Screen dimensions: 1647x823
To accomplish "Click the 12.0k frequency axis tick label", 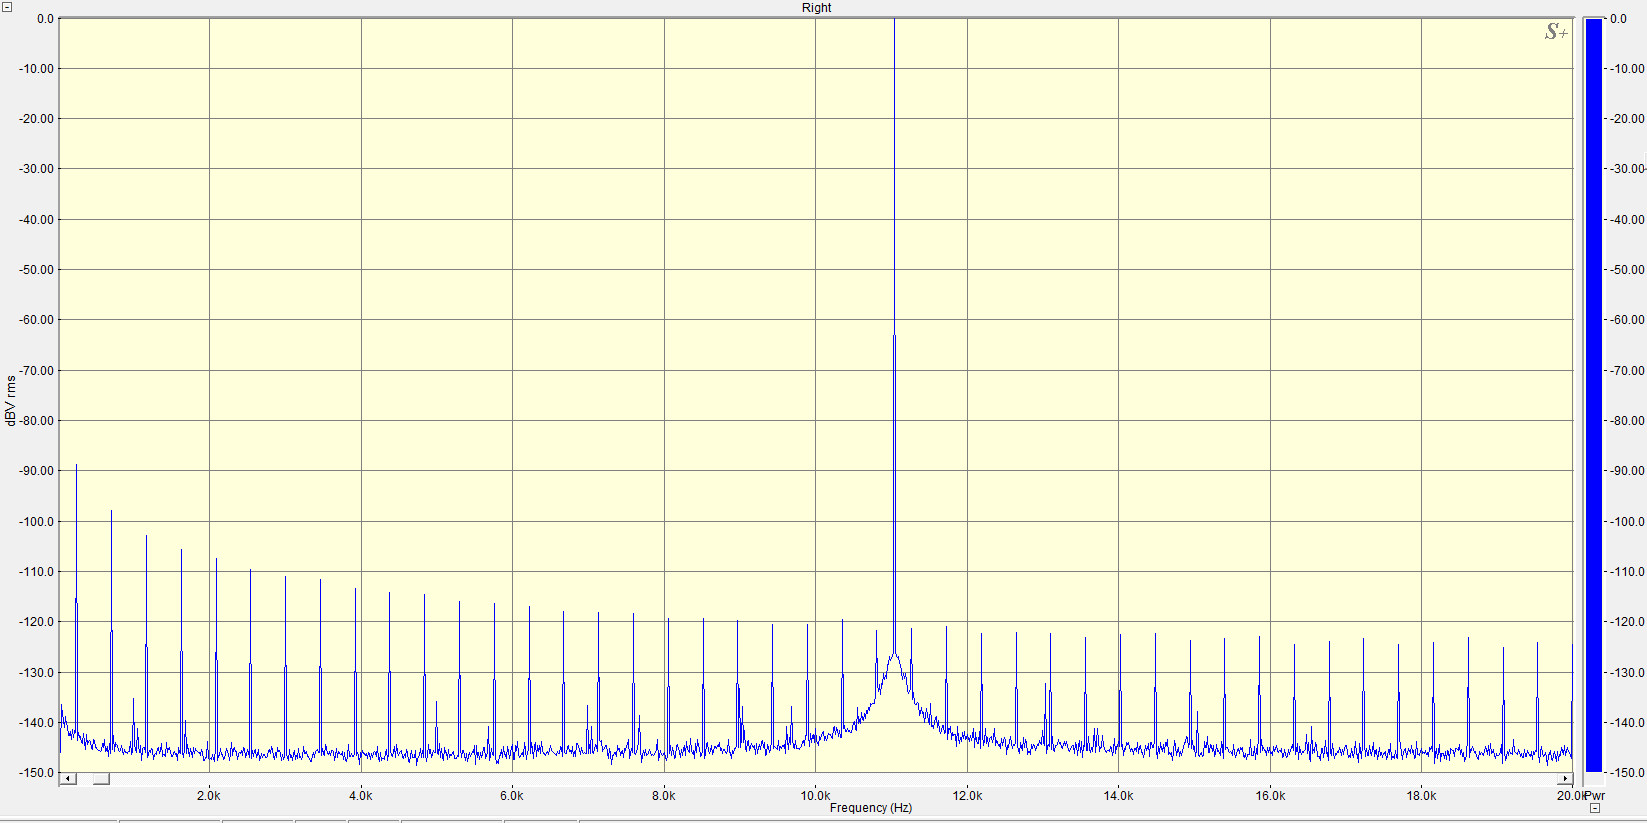I will pos(967,796).
